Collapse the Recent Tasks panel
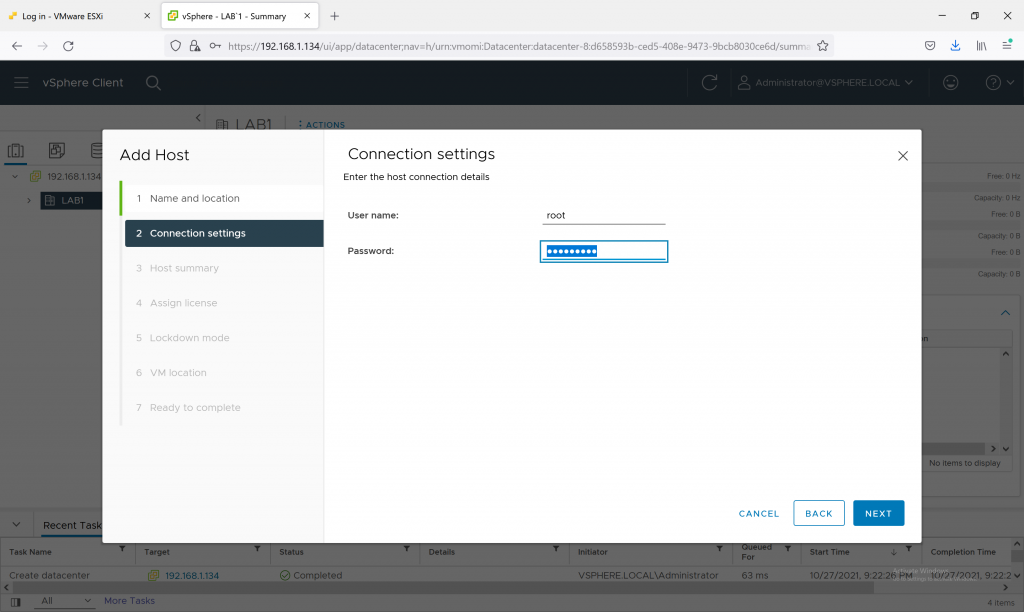Screen dimensions: 1024x612 click(16, 524)
